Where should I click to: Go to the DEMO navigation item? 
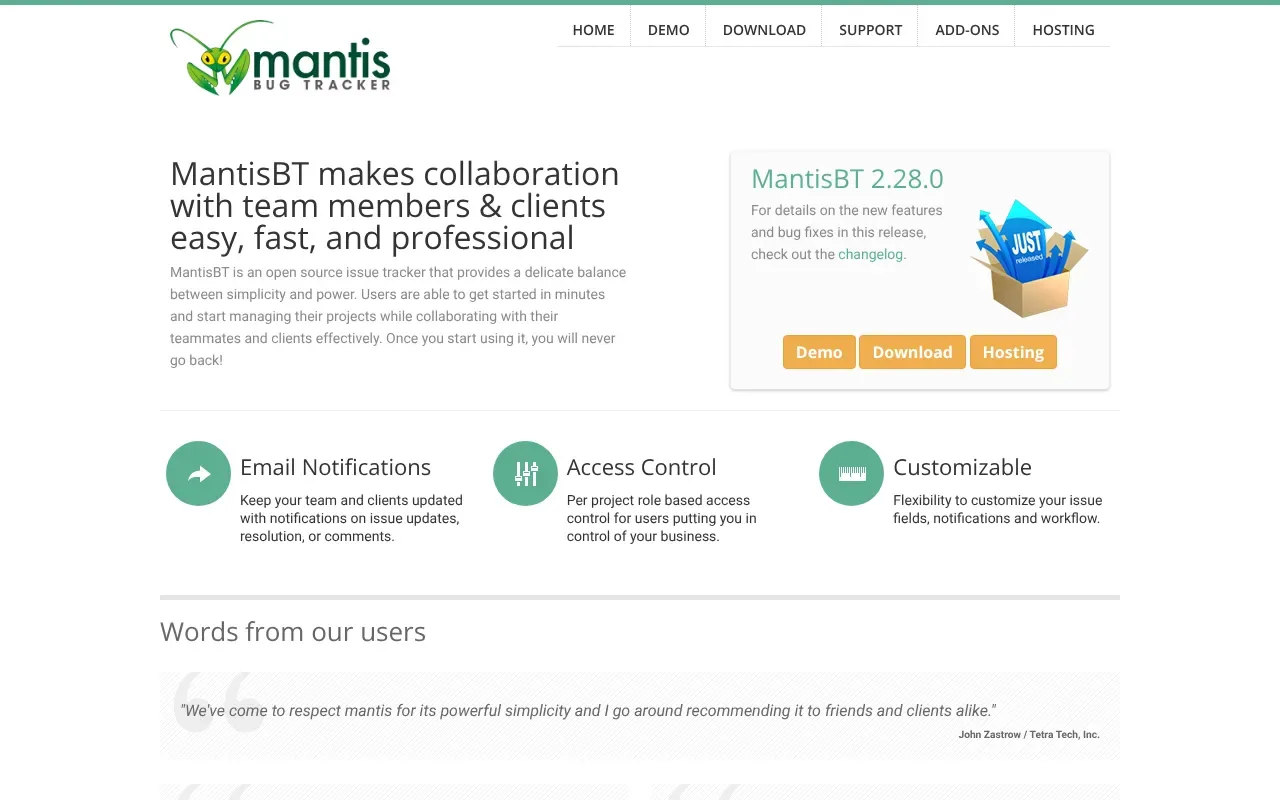pos(668,30)
